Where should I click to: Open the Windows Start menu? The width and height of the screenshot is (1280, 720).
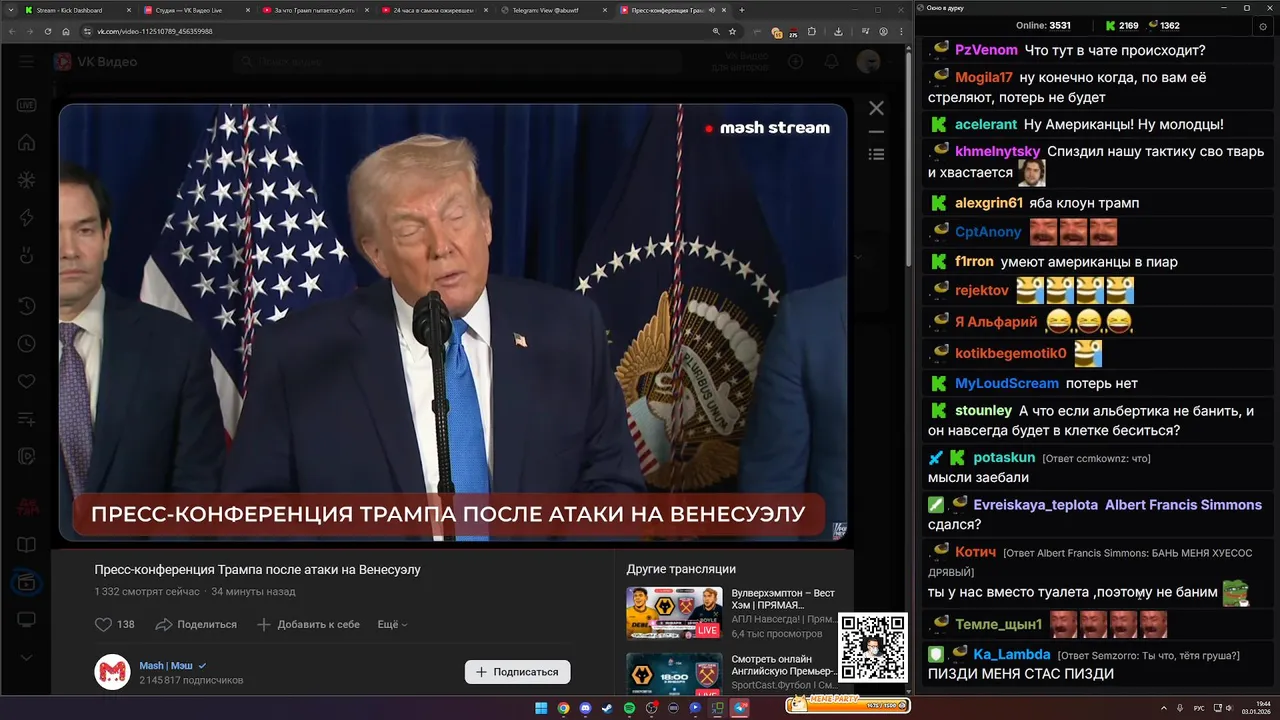(x=541, y=708)
